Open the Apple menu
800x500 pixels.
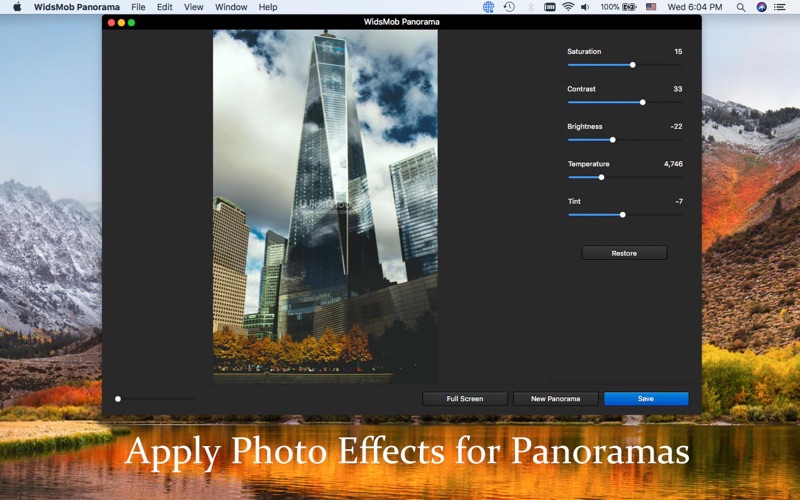click(x=17, y=7)
